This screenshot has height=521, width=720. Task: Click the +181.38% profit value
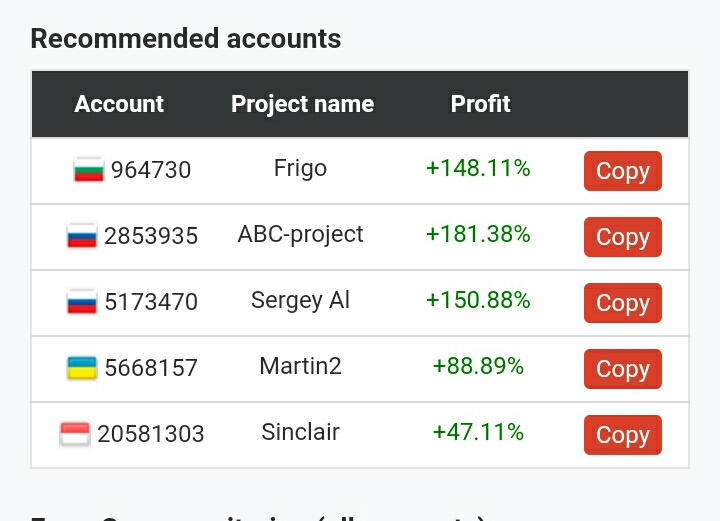(x=478, y=234)
